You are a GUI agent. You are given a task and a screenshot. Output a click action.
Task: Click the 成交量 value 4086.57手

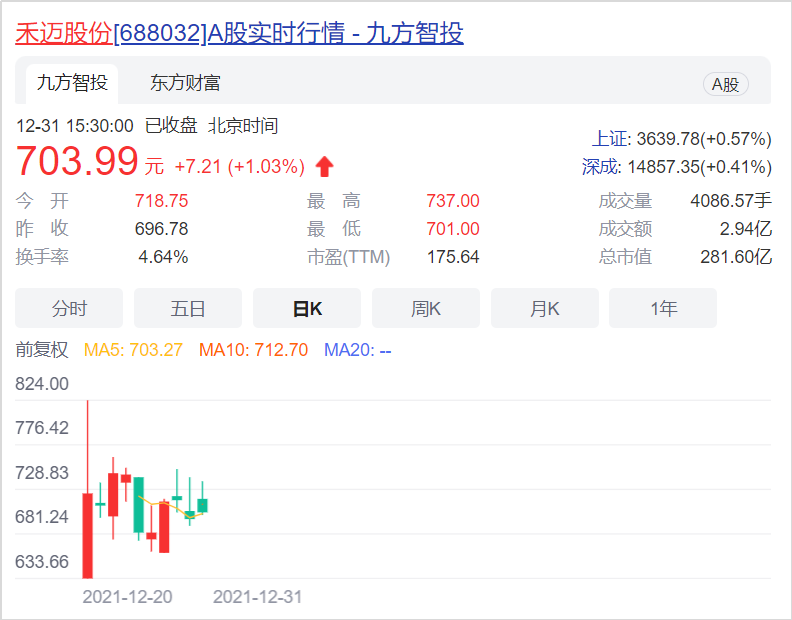(731, 201)
